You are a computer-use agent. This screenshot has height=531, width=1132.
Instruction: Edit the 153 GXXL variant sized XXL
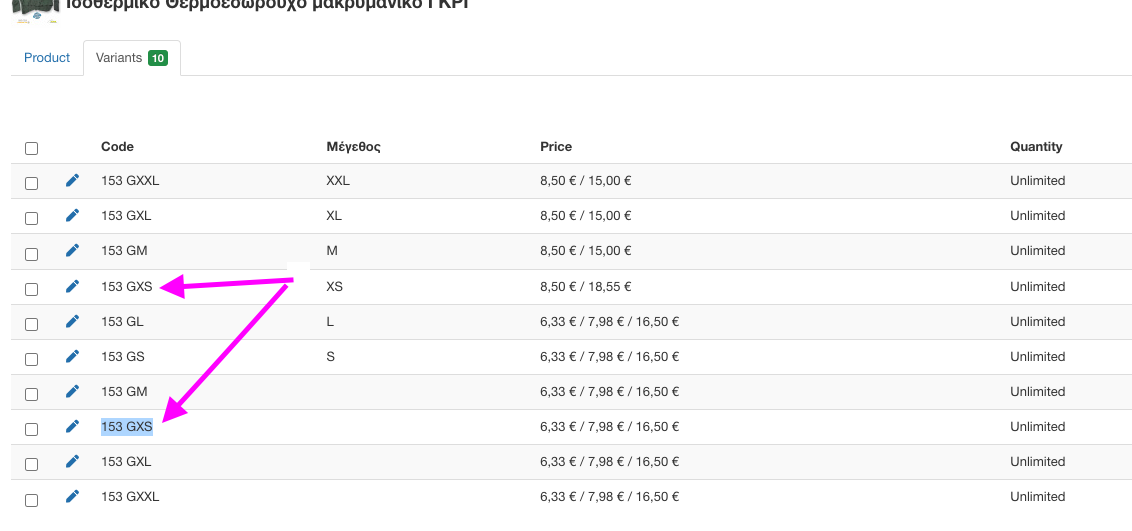[72, 181]
